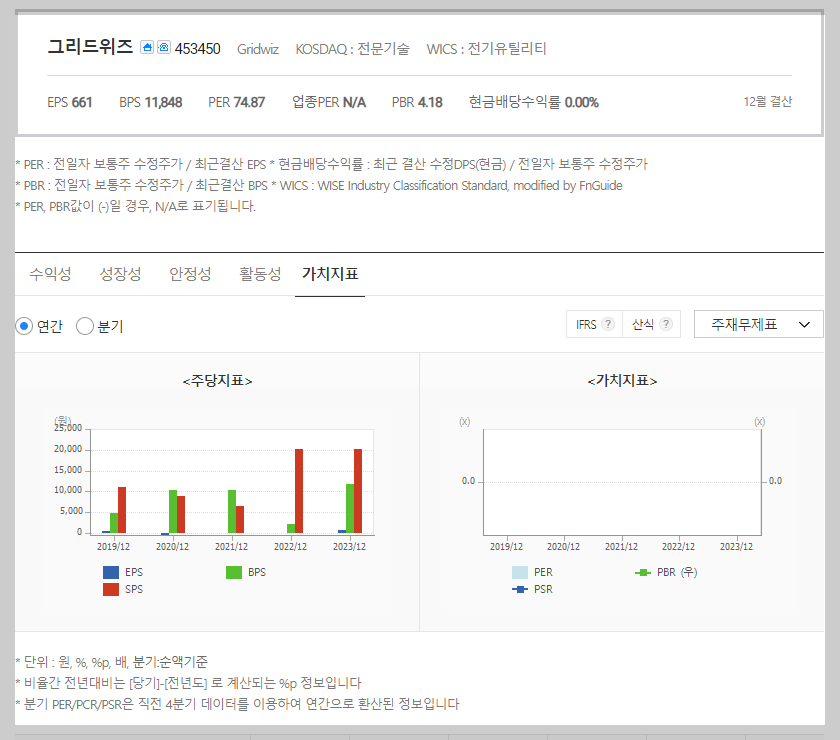
Task: Switch to the 성장성 tab
Action: pyautogui.click(x=121, y=274)
